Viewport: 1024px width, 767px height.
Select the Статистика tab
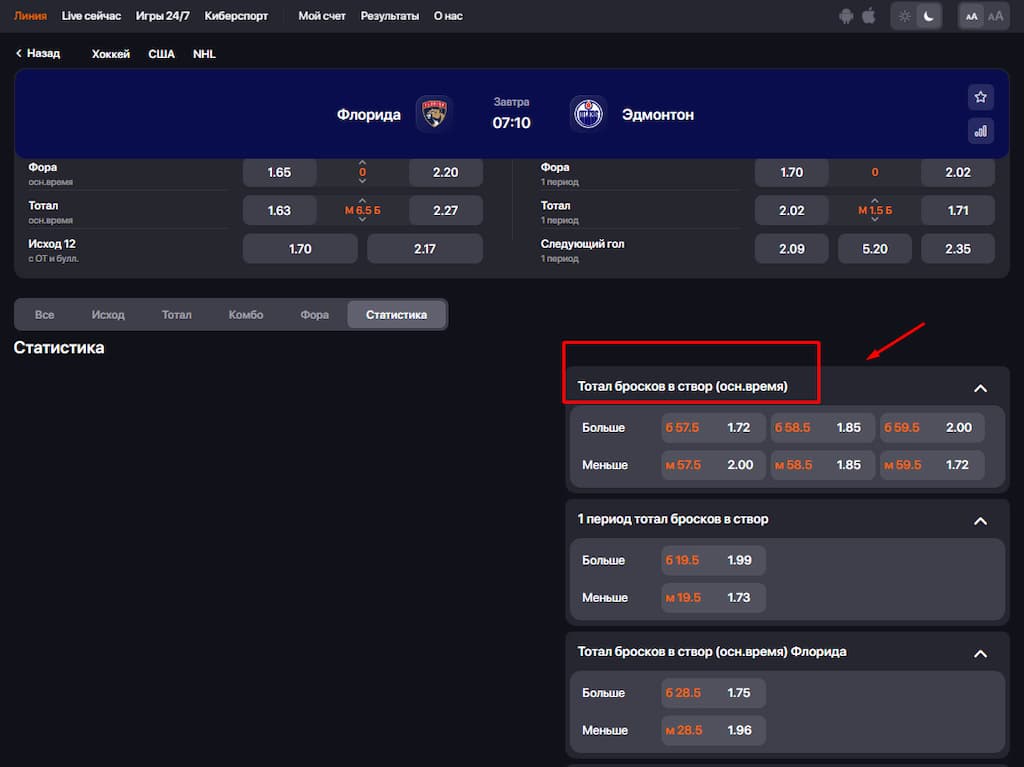[x=396, y=315]
